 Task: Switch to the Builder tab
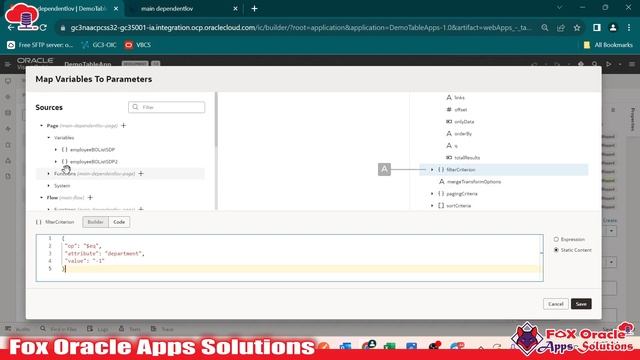click(x=96, y=222)
